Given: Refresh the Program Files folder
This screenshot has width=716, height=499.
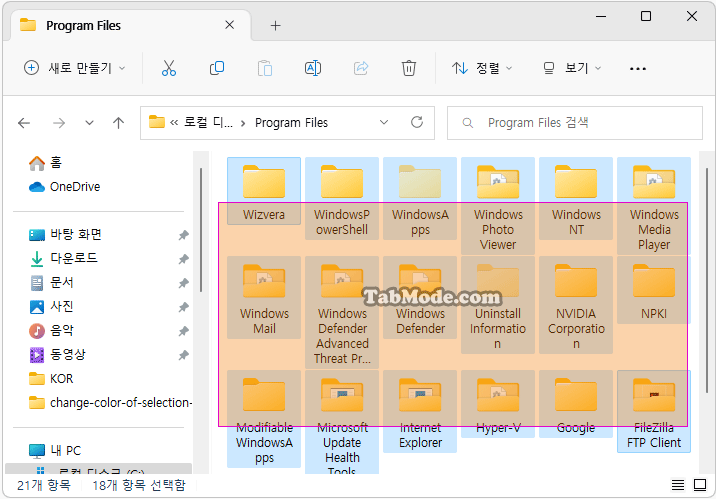Looking at the screenshot, I should (416, 122).
